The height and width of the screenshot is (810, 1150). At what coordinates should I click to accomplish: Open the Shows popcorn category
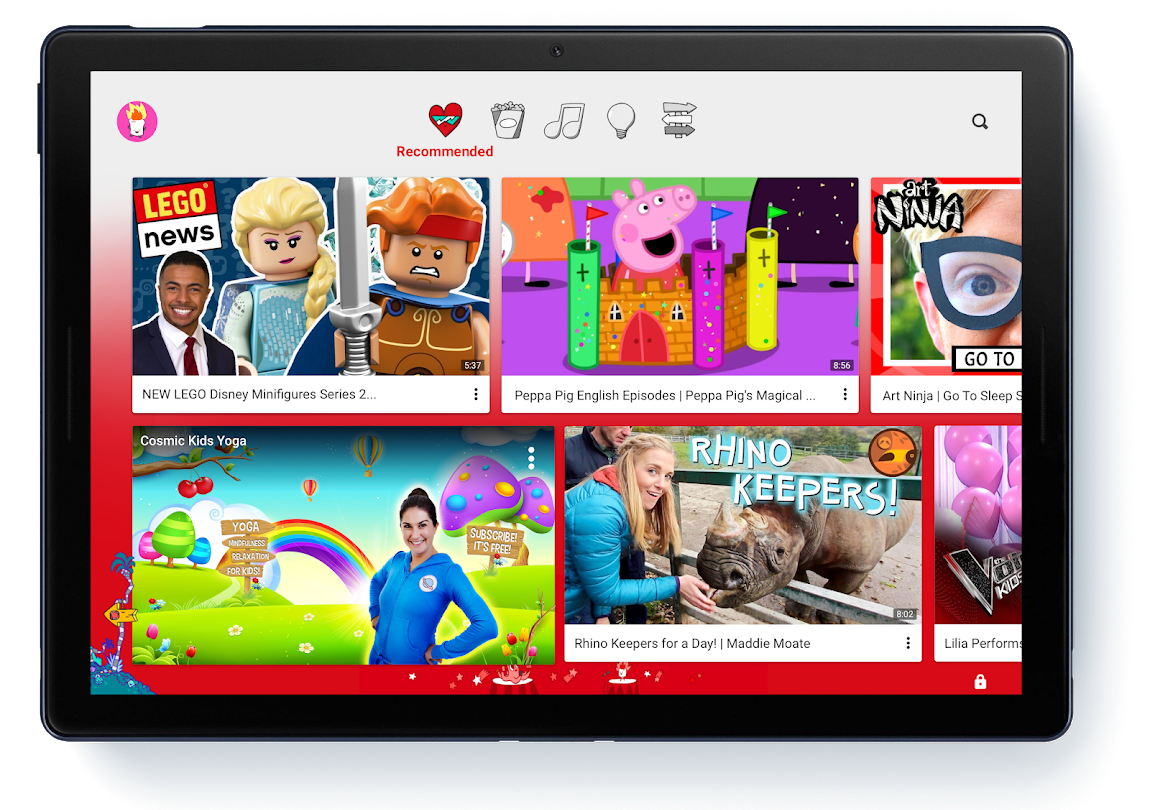[x=508, y=120]
